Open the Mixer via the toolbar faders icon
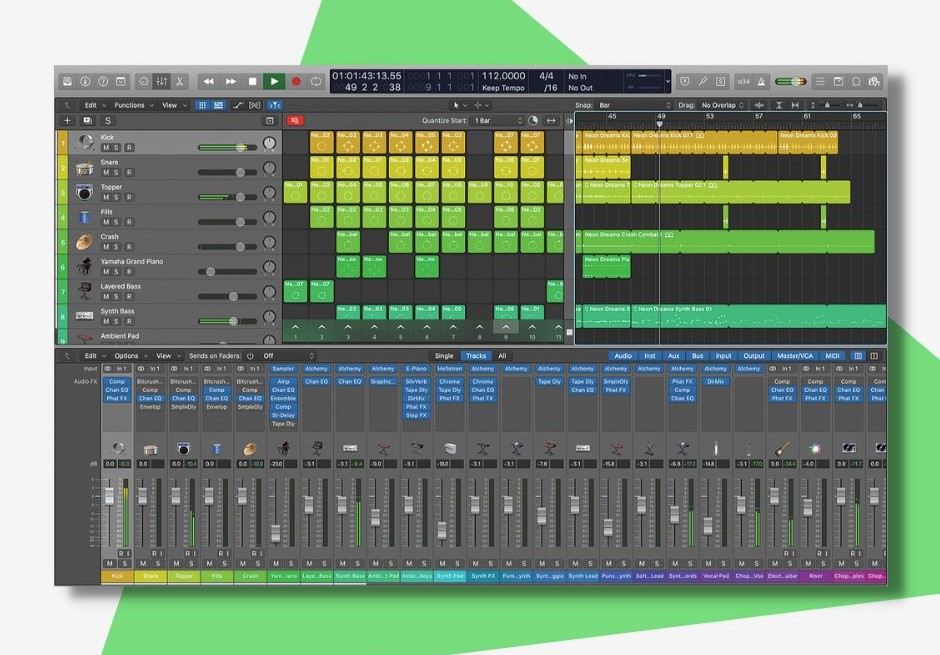 pyautogui.click(x=158, y=81)
